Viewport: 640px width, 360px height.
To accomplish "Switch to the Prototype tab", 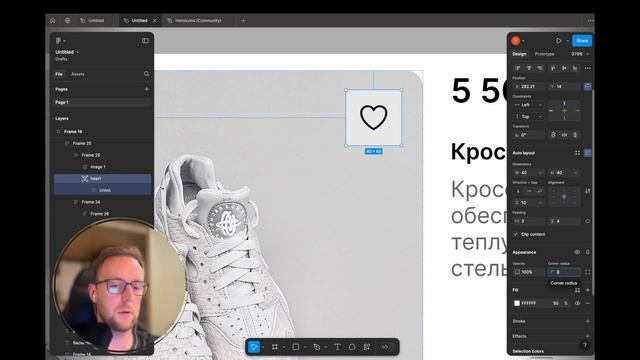I will click(x=544, y=54).
